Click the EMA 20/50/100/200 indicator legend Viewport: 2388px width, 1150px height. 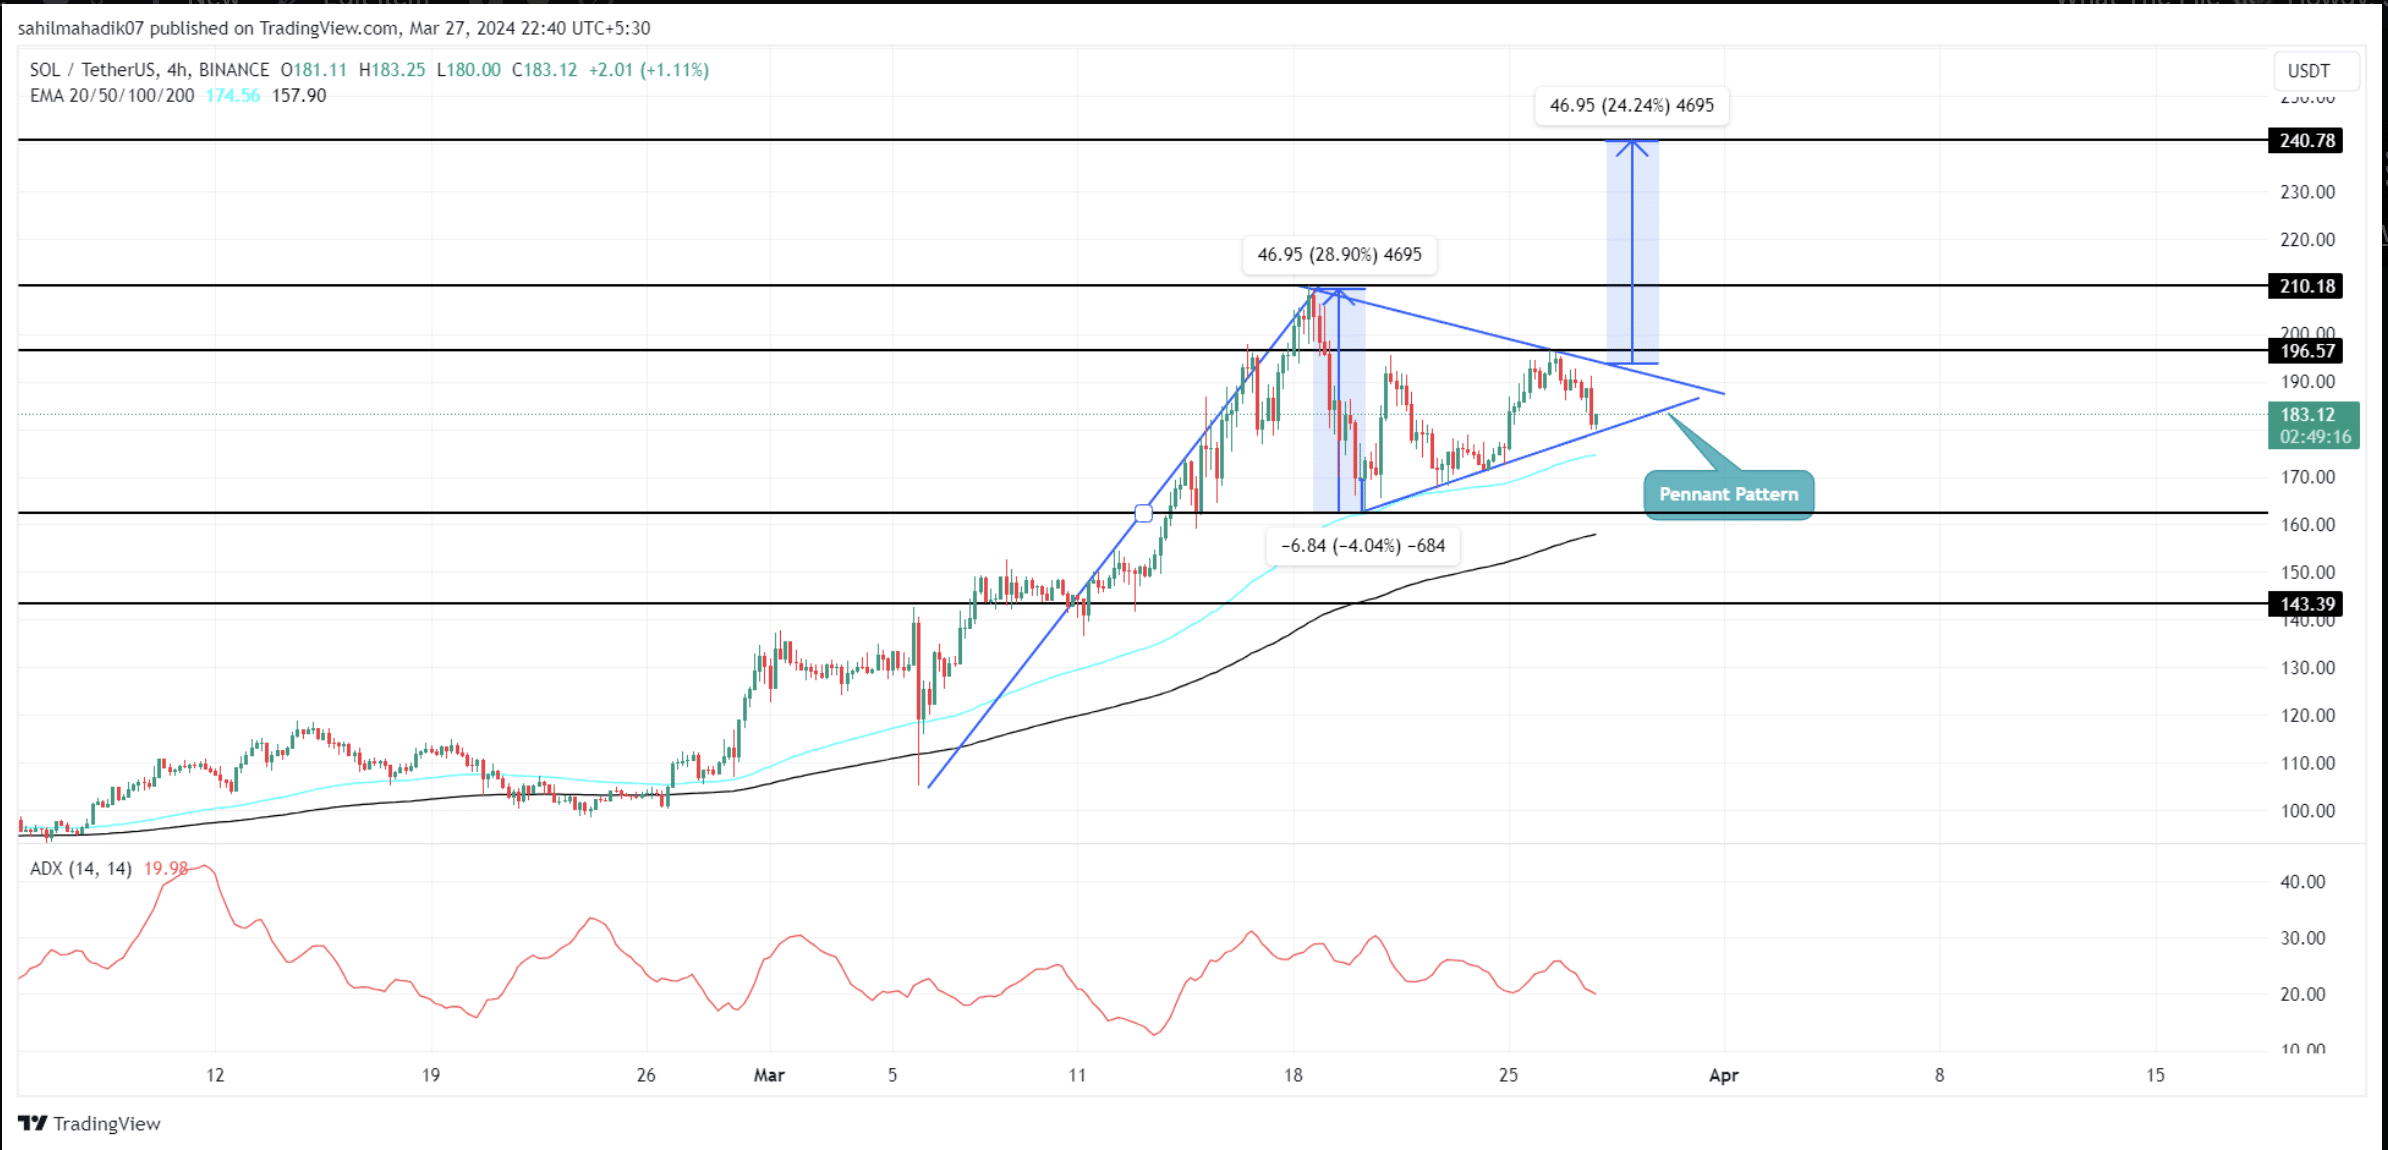pyautogui.click(x=112, y=96)
